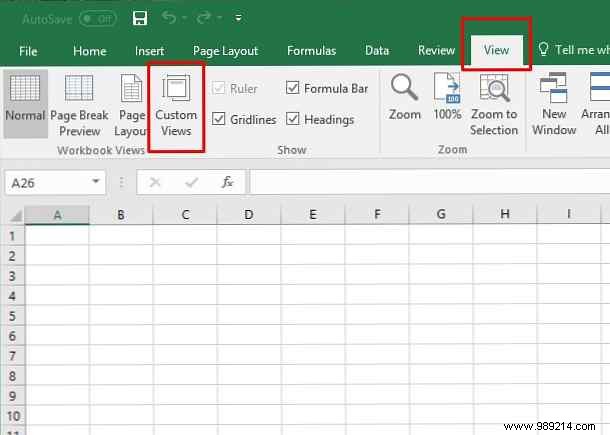Open a New Window
Viewport: 610px width, 435px height.
554,104
